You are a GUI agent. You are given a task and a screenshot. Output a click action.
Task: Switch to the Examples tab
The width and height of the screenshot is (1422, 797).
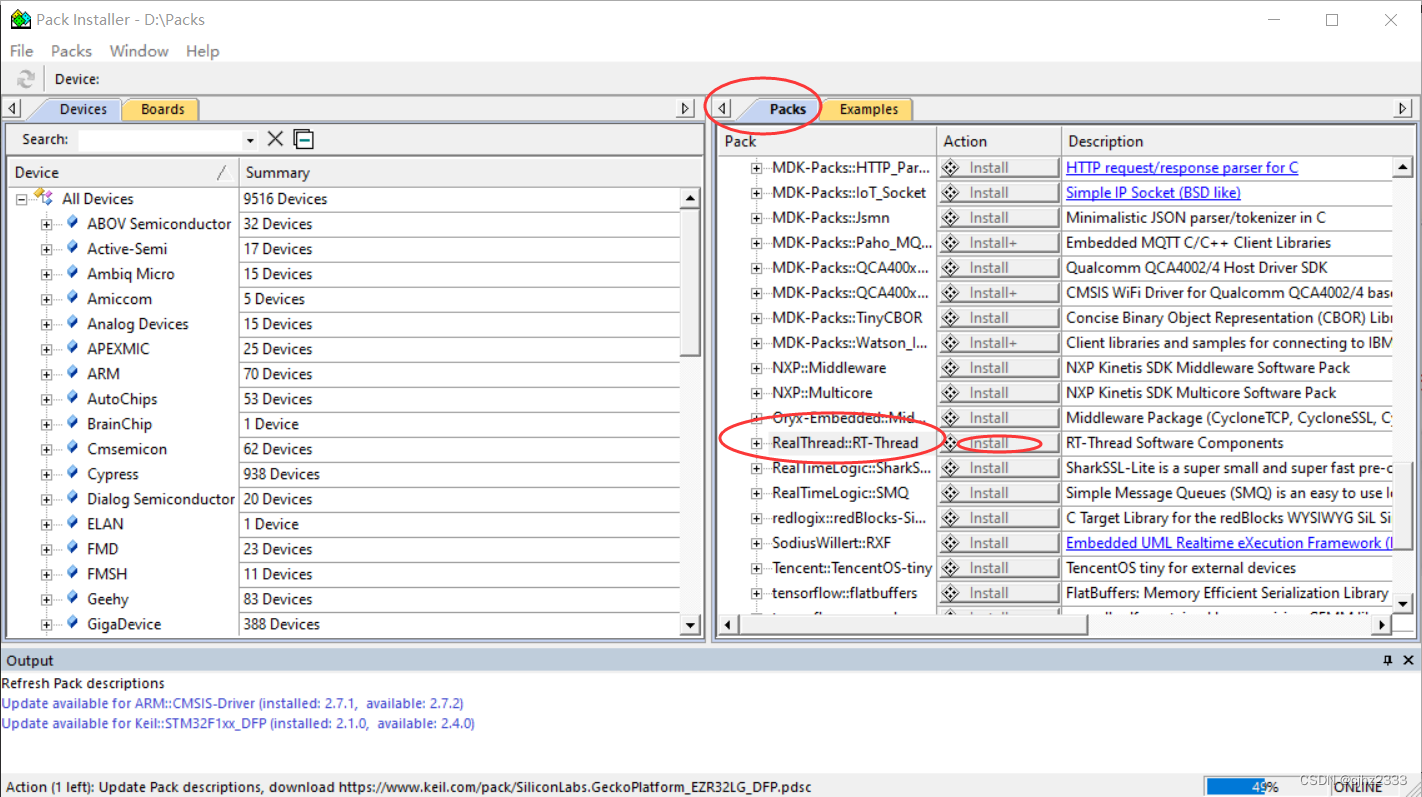point(868,109)
